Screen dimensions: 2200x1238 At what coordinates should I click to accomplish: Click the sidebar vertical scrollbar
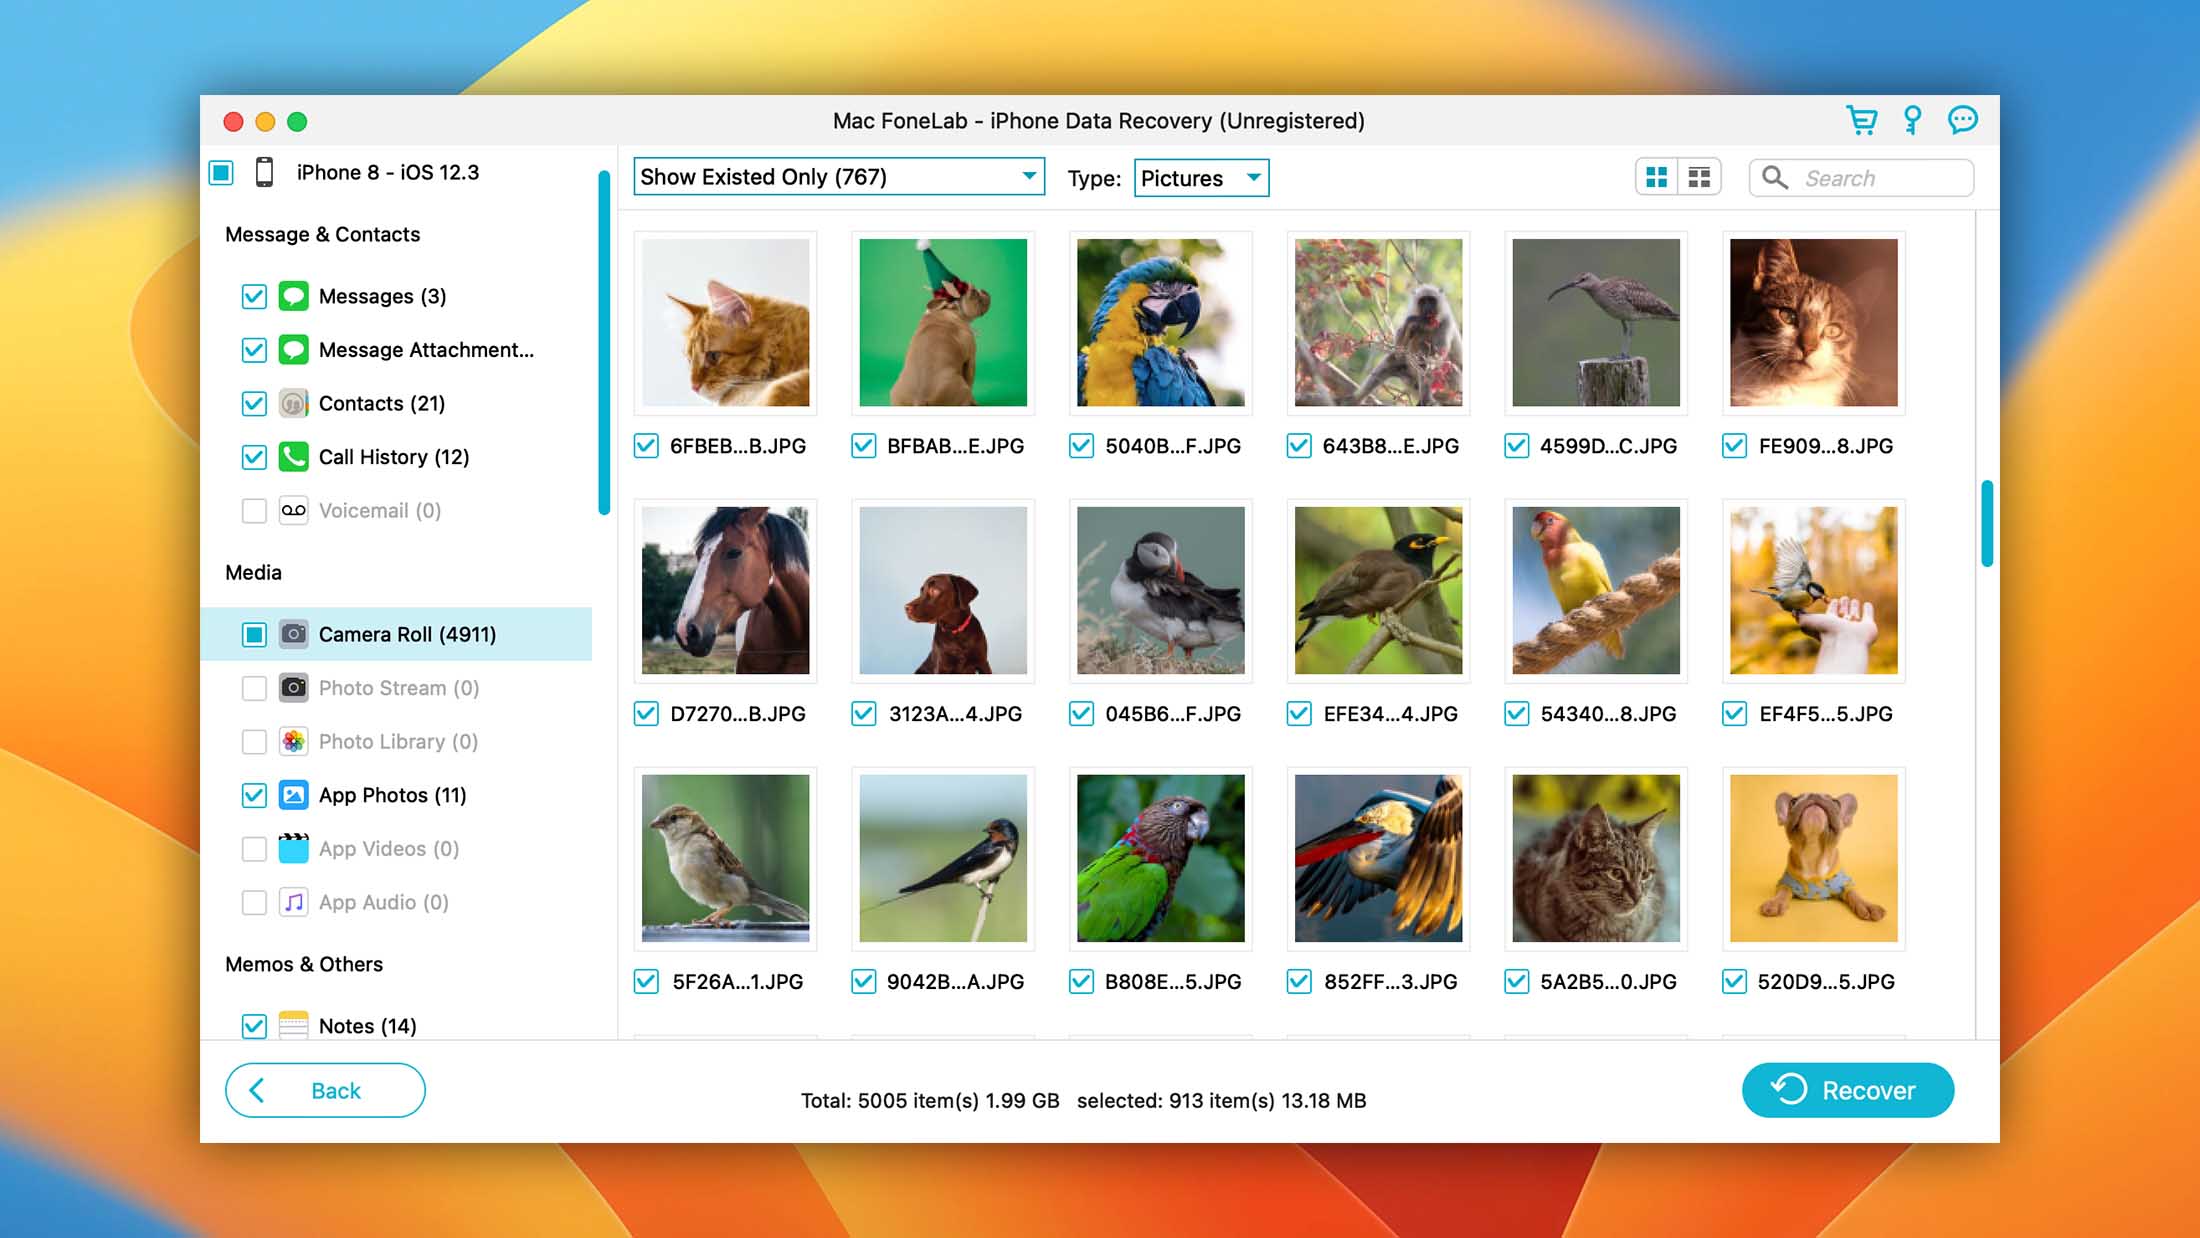coord(604,342)
